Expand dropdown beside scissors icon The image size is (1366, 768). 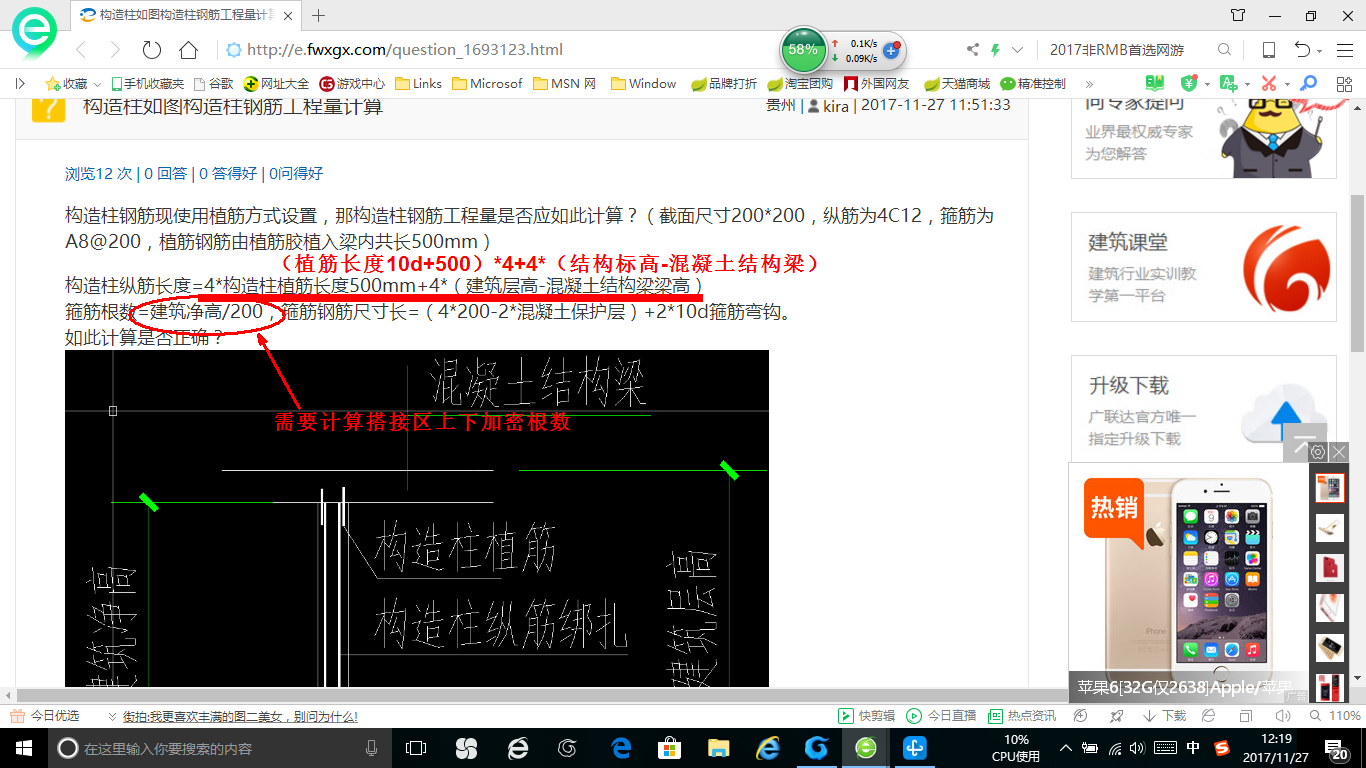point(1287,84)
